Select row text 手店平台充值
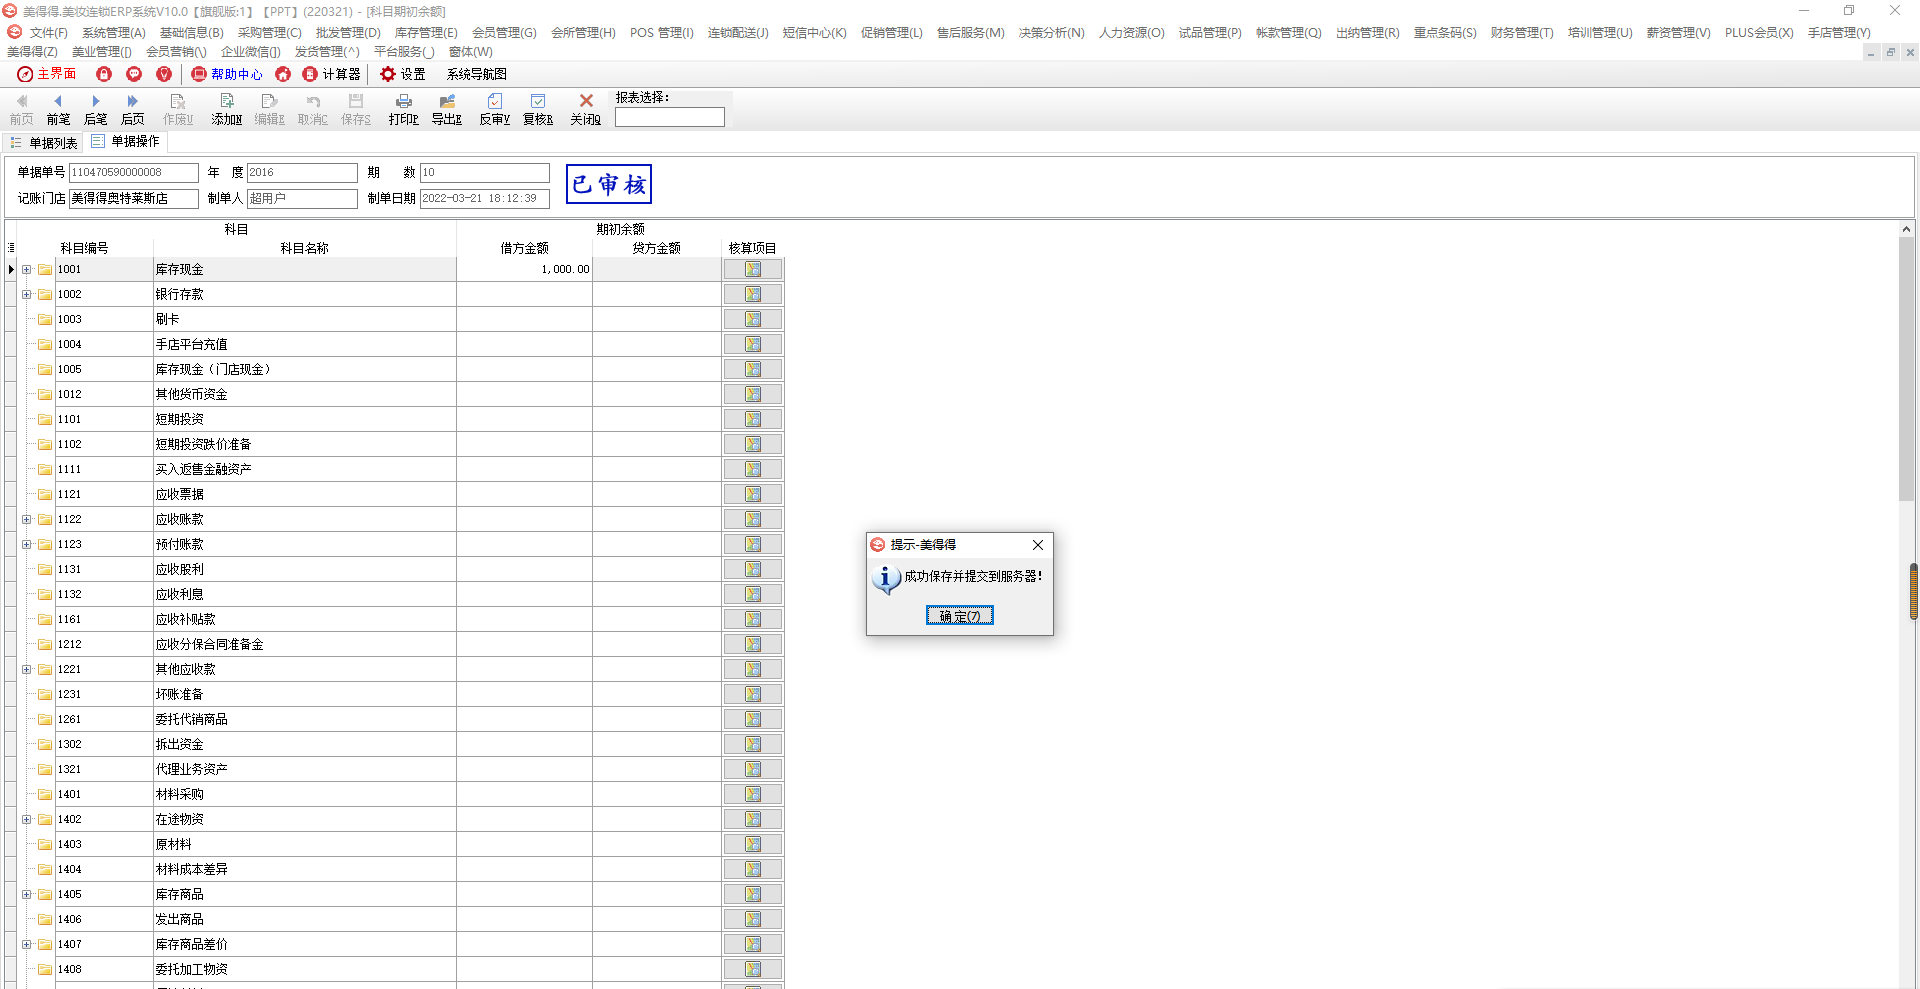This screenshot has height=989, width=1920. click(x=191, y=344)
